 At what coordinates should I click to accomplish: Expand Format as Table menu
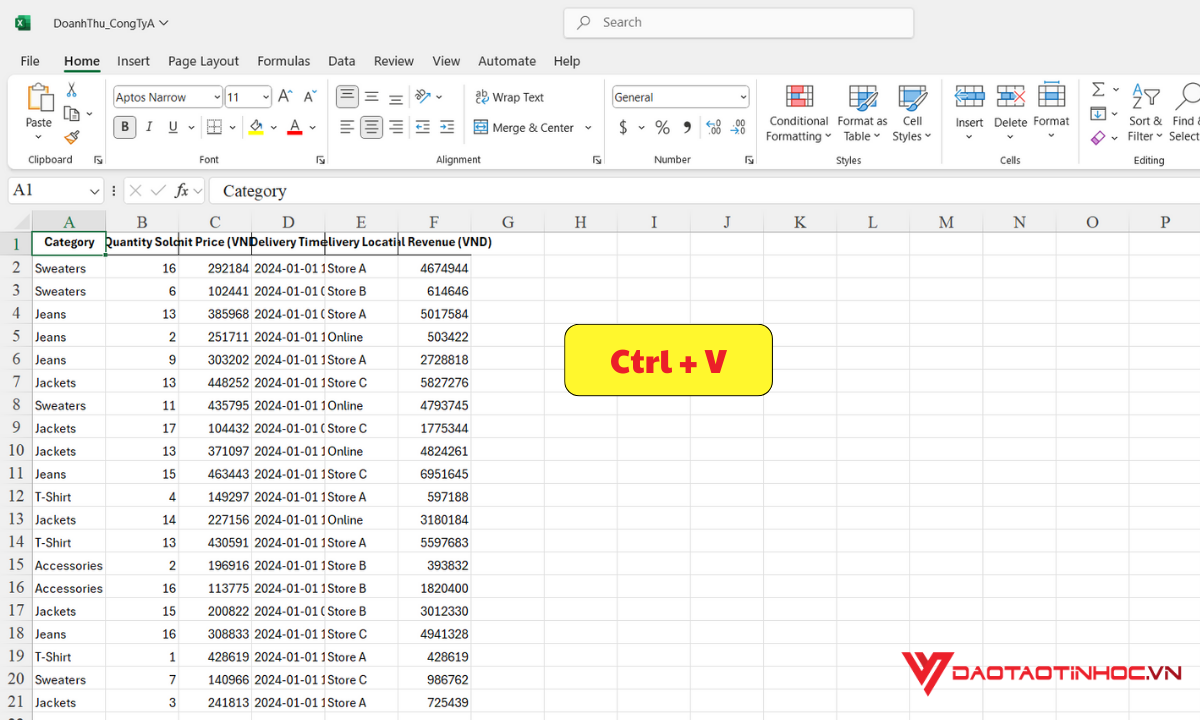(x=862, y=113)
